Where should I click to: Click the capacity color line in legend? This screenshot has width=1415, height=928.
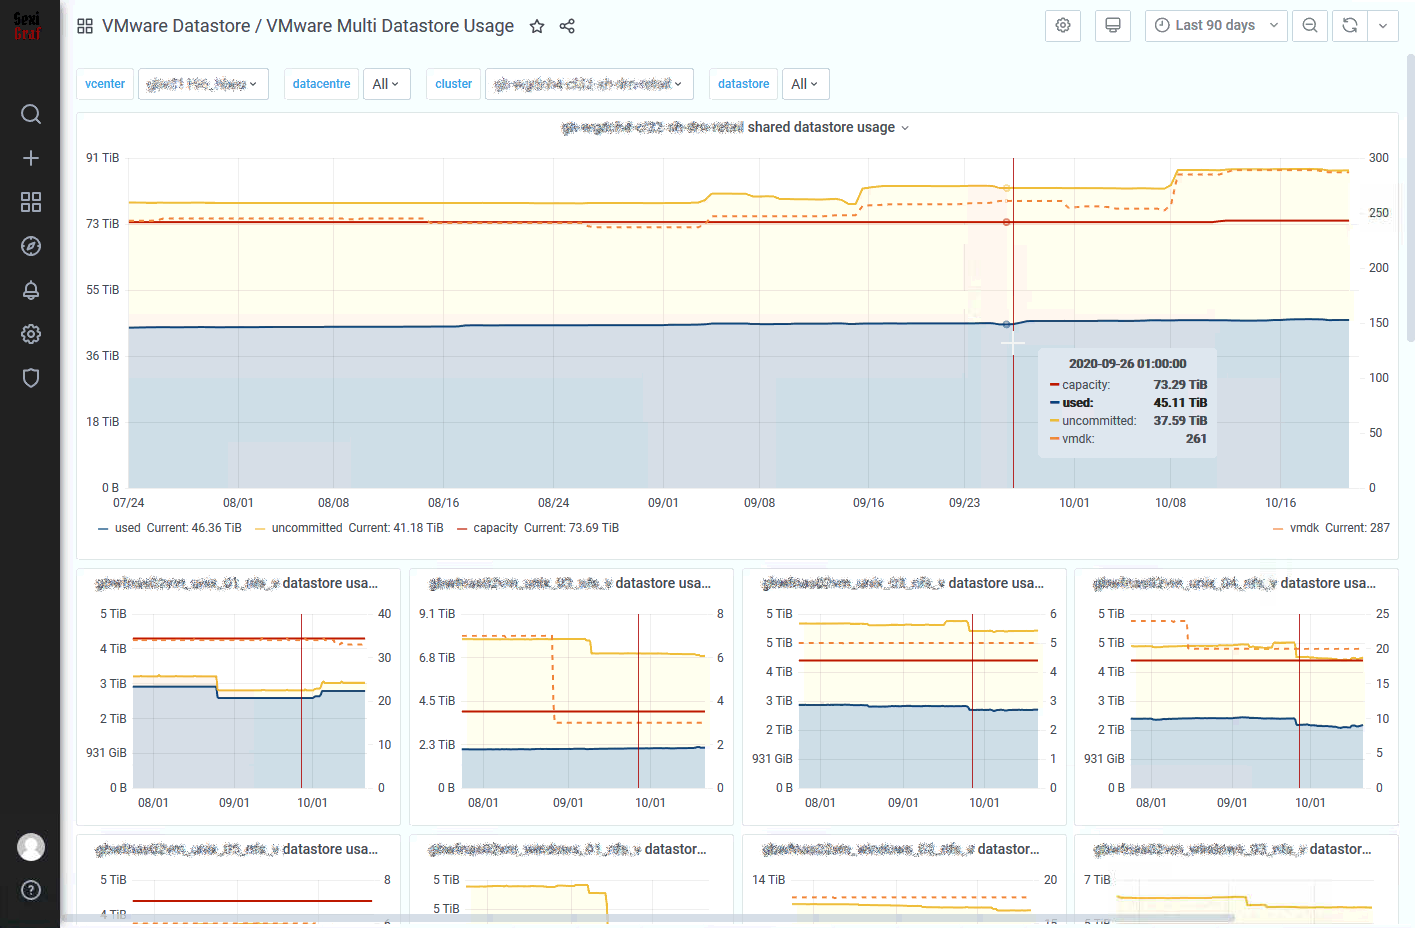tap(462, 529)
